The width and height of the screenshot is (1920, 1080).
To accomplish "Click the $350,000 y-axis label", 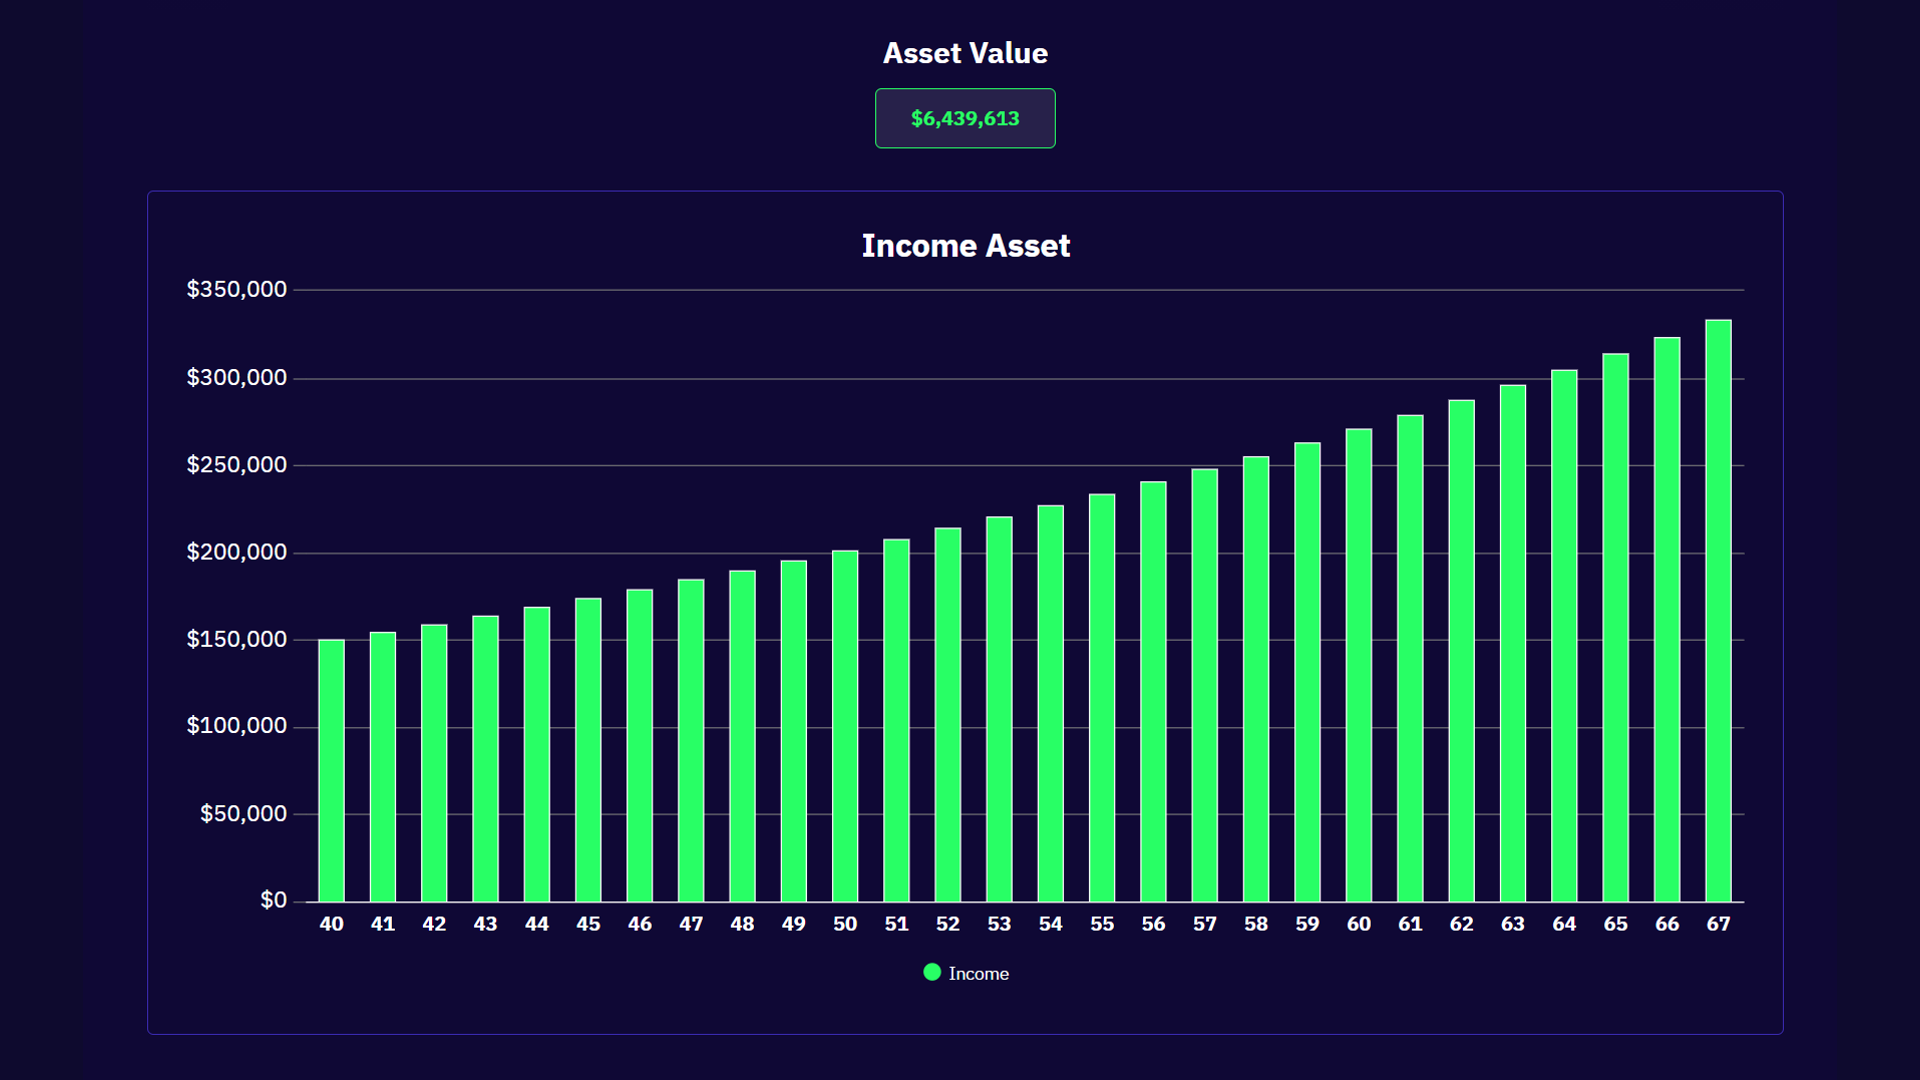I will coord(237,290).
